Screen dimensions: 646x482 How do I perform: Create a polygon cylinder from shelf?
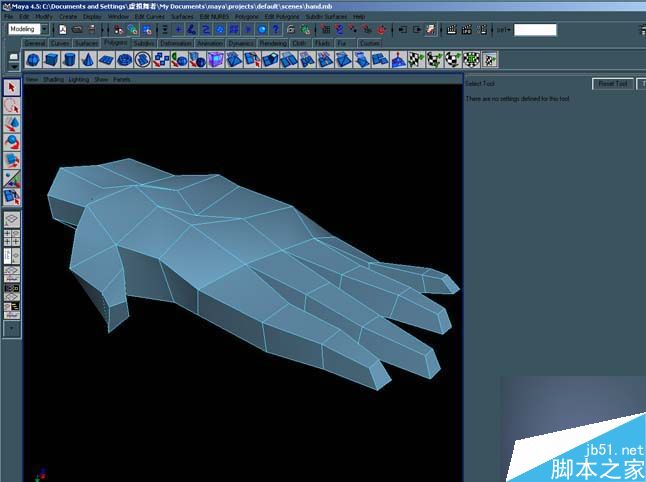coord(69,59)
